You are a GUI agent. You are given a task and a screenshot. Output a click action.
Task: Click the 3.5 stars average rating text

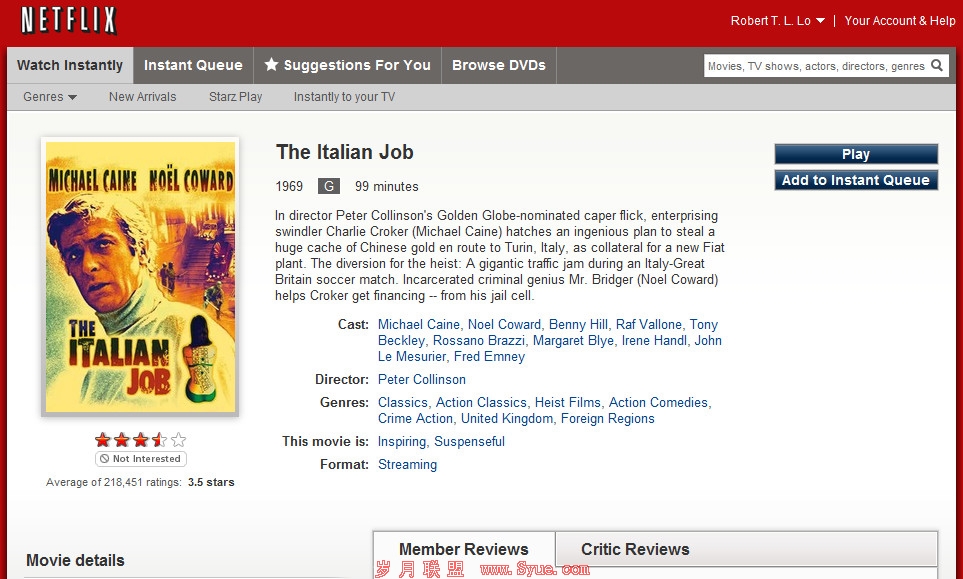click(211, 482)
